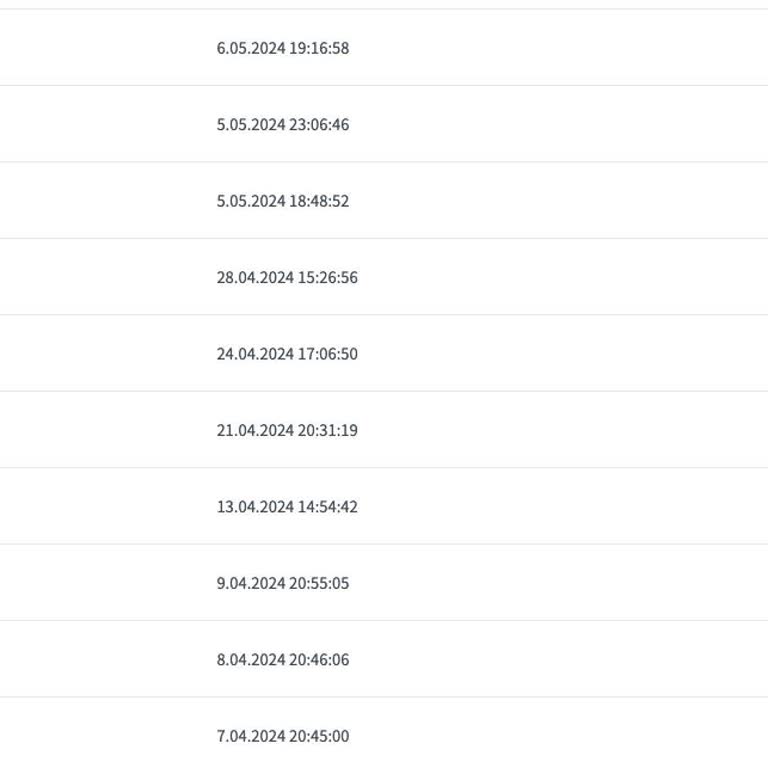Select the date 7.04.2024
768x768 pixels.
[x=251, y=736]
